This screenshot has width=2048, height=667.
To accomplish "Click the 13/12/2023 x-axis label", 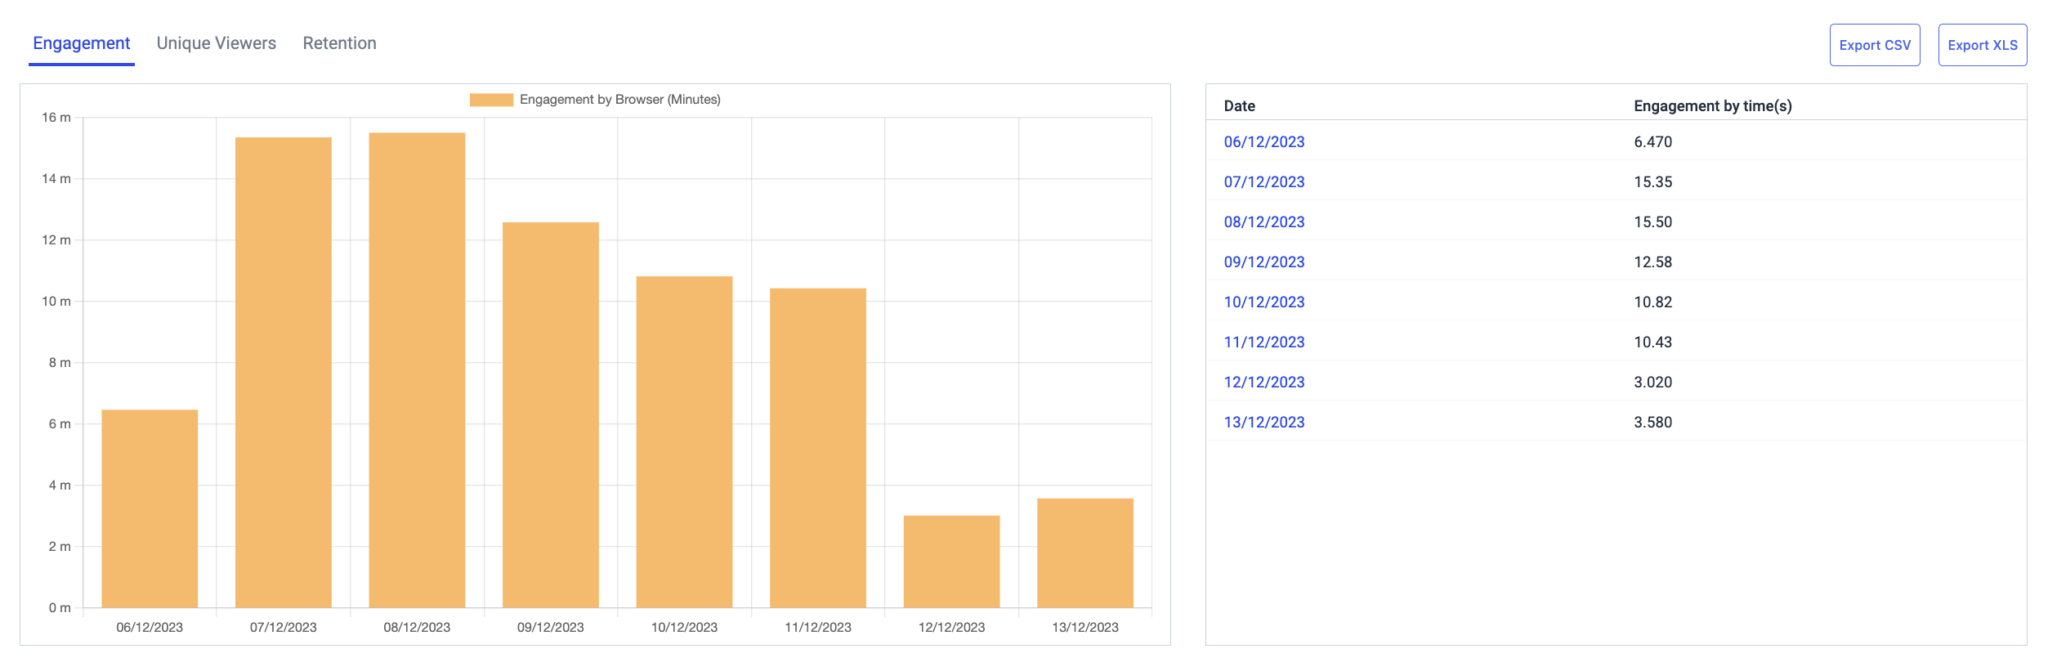I will tap(1085, 627).
